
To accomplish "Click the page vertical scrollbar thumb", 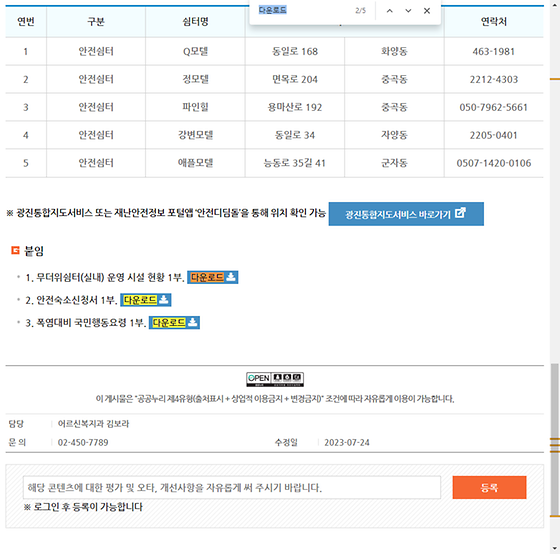I will (555, 439).
